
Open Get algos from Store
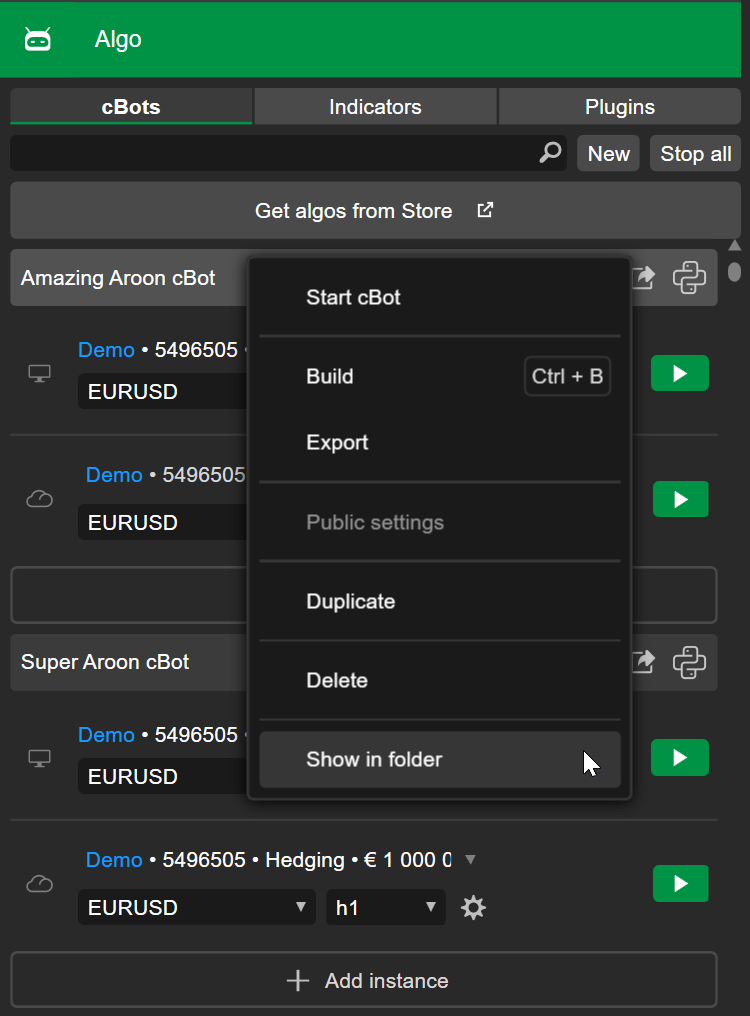(x=375, y=210)
